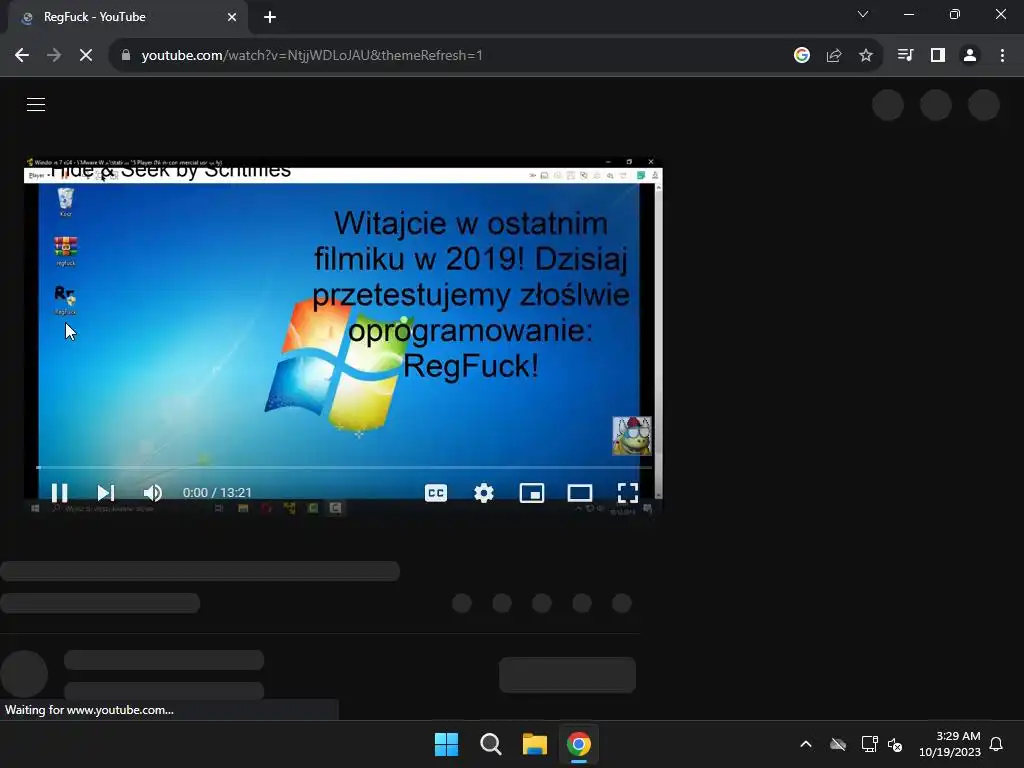Open media controls in Chrome toolbar
Image resolution: width=1024 pixels, height=768 pixels.
(905, 56)
